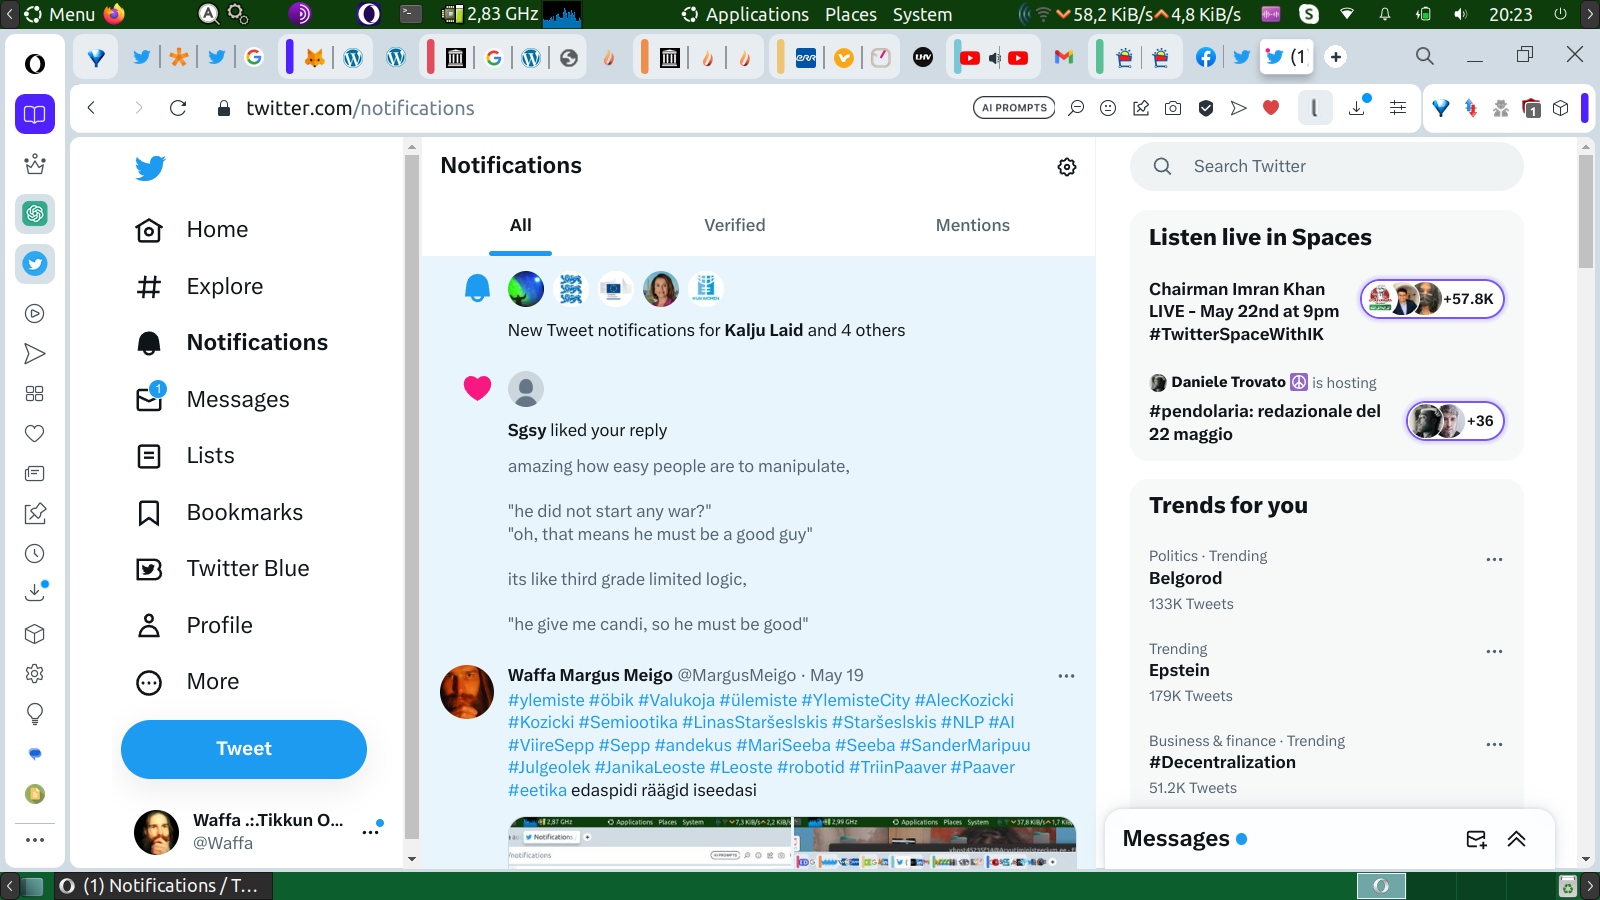Click the compose new message icon
This screenshot has width=1600, height=900.
click(x=1476, y=839)
